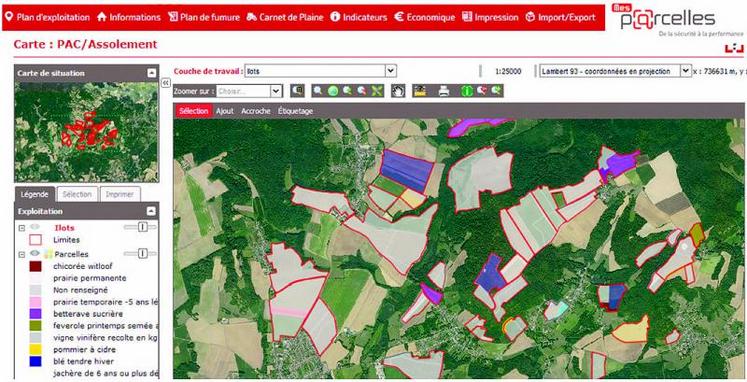Click the 'Parcelles' layer name

pos(71,254)
